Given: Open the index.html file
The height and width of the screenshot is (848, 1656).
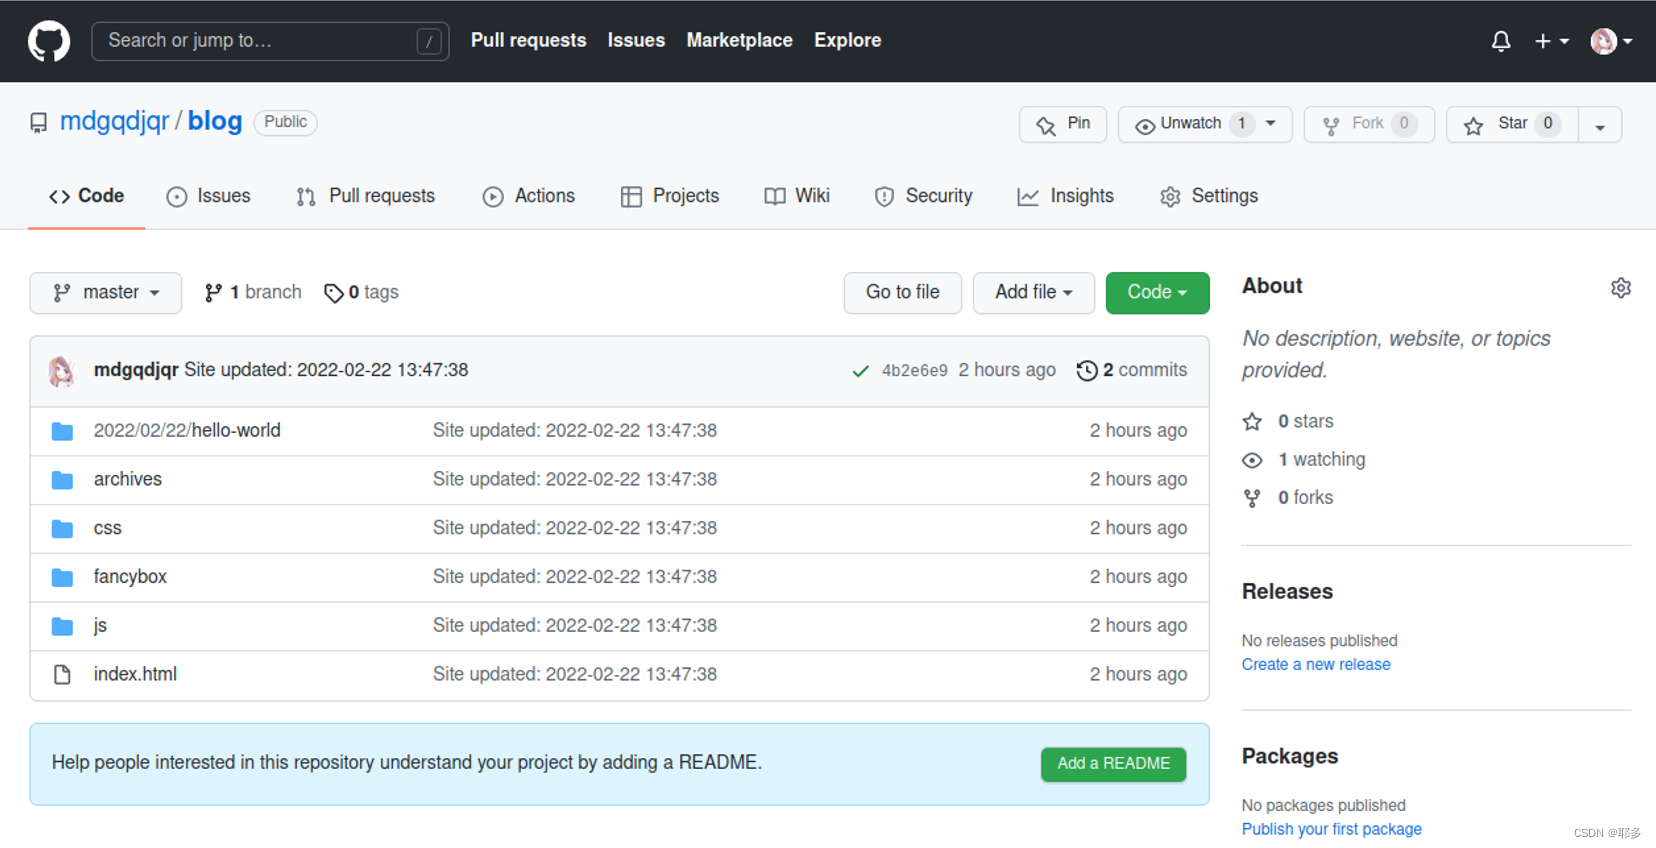Looking at the screenshot, I should click(135, 674).
